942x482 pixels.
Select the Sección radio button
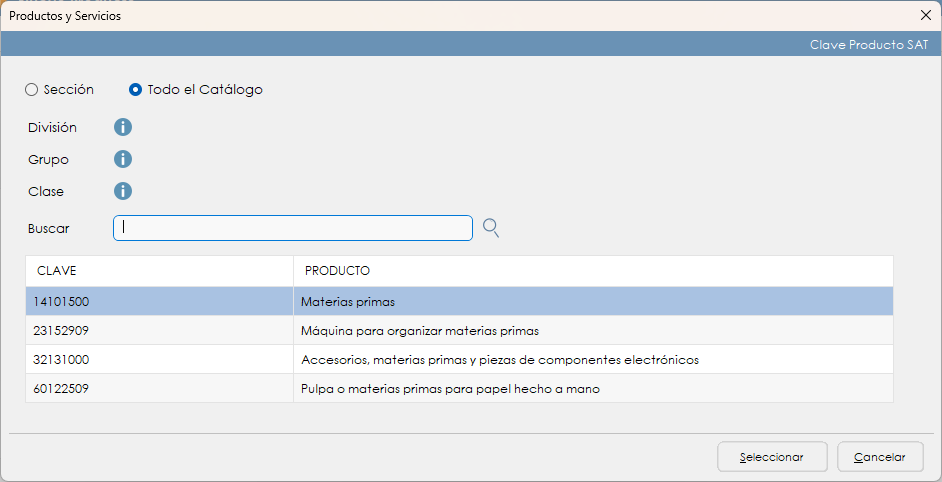coord(32,90)
